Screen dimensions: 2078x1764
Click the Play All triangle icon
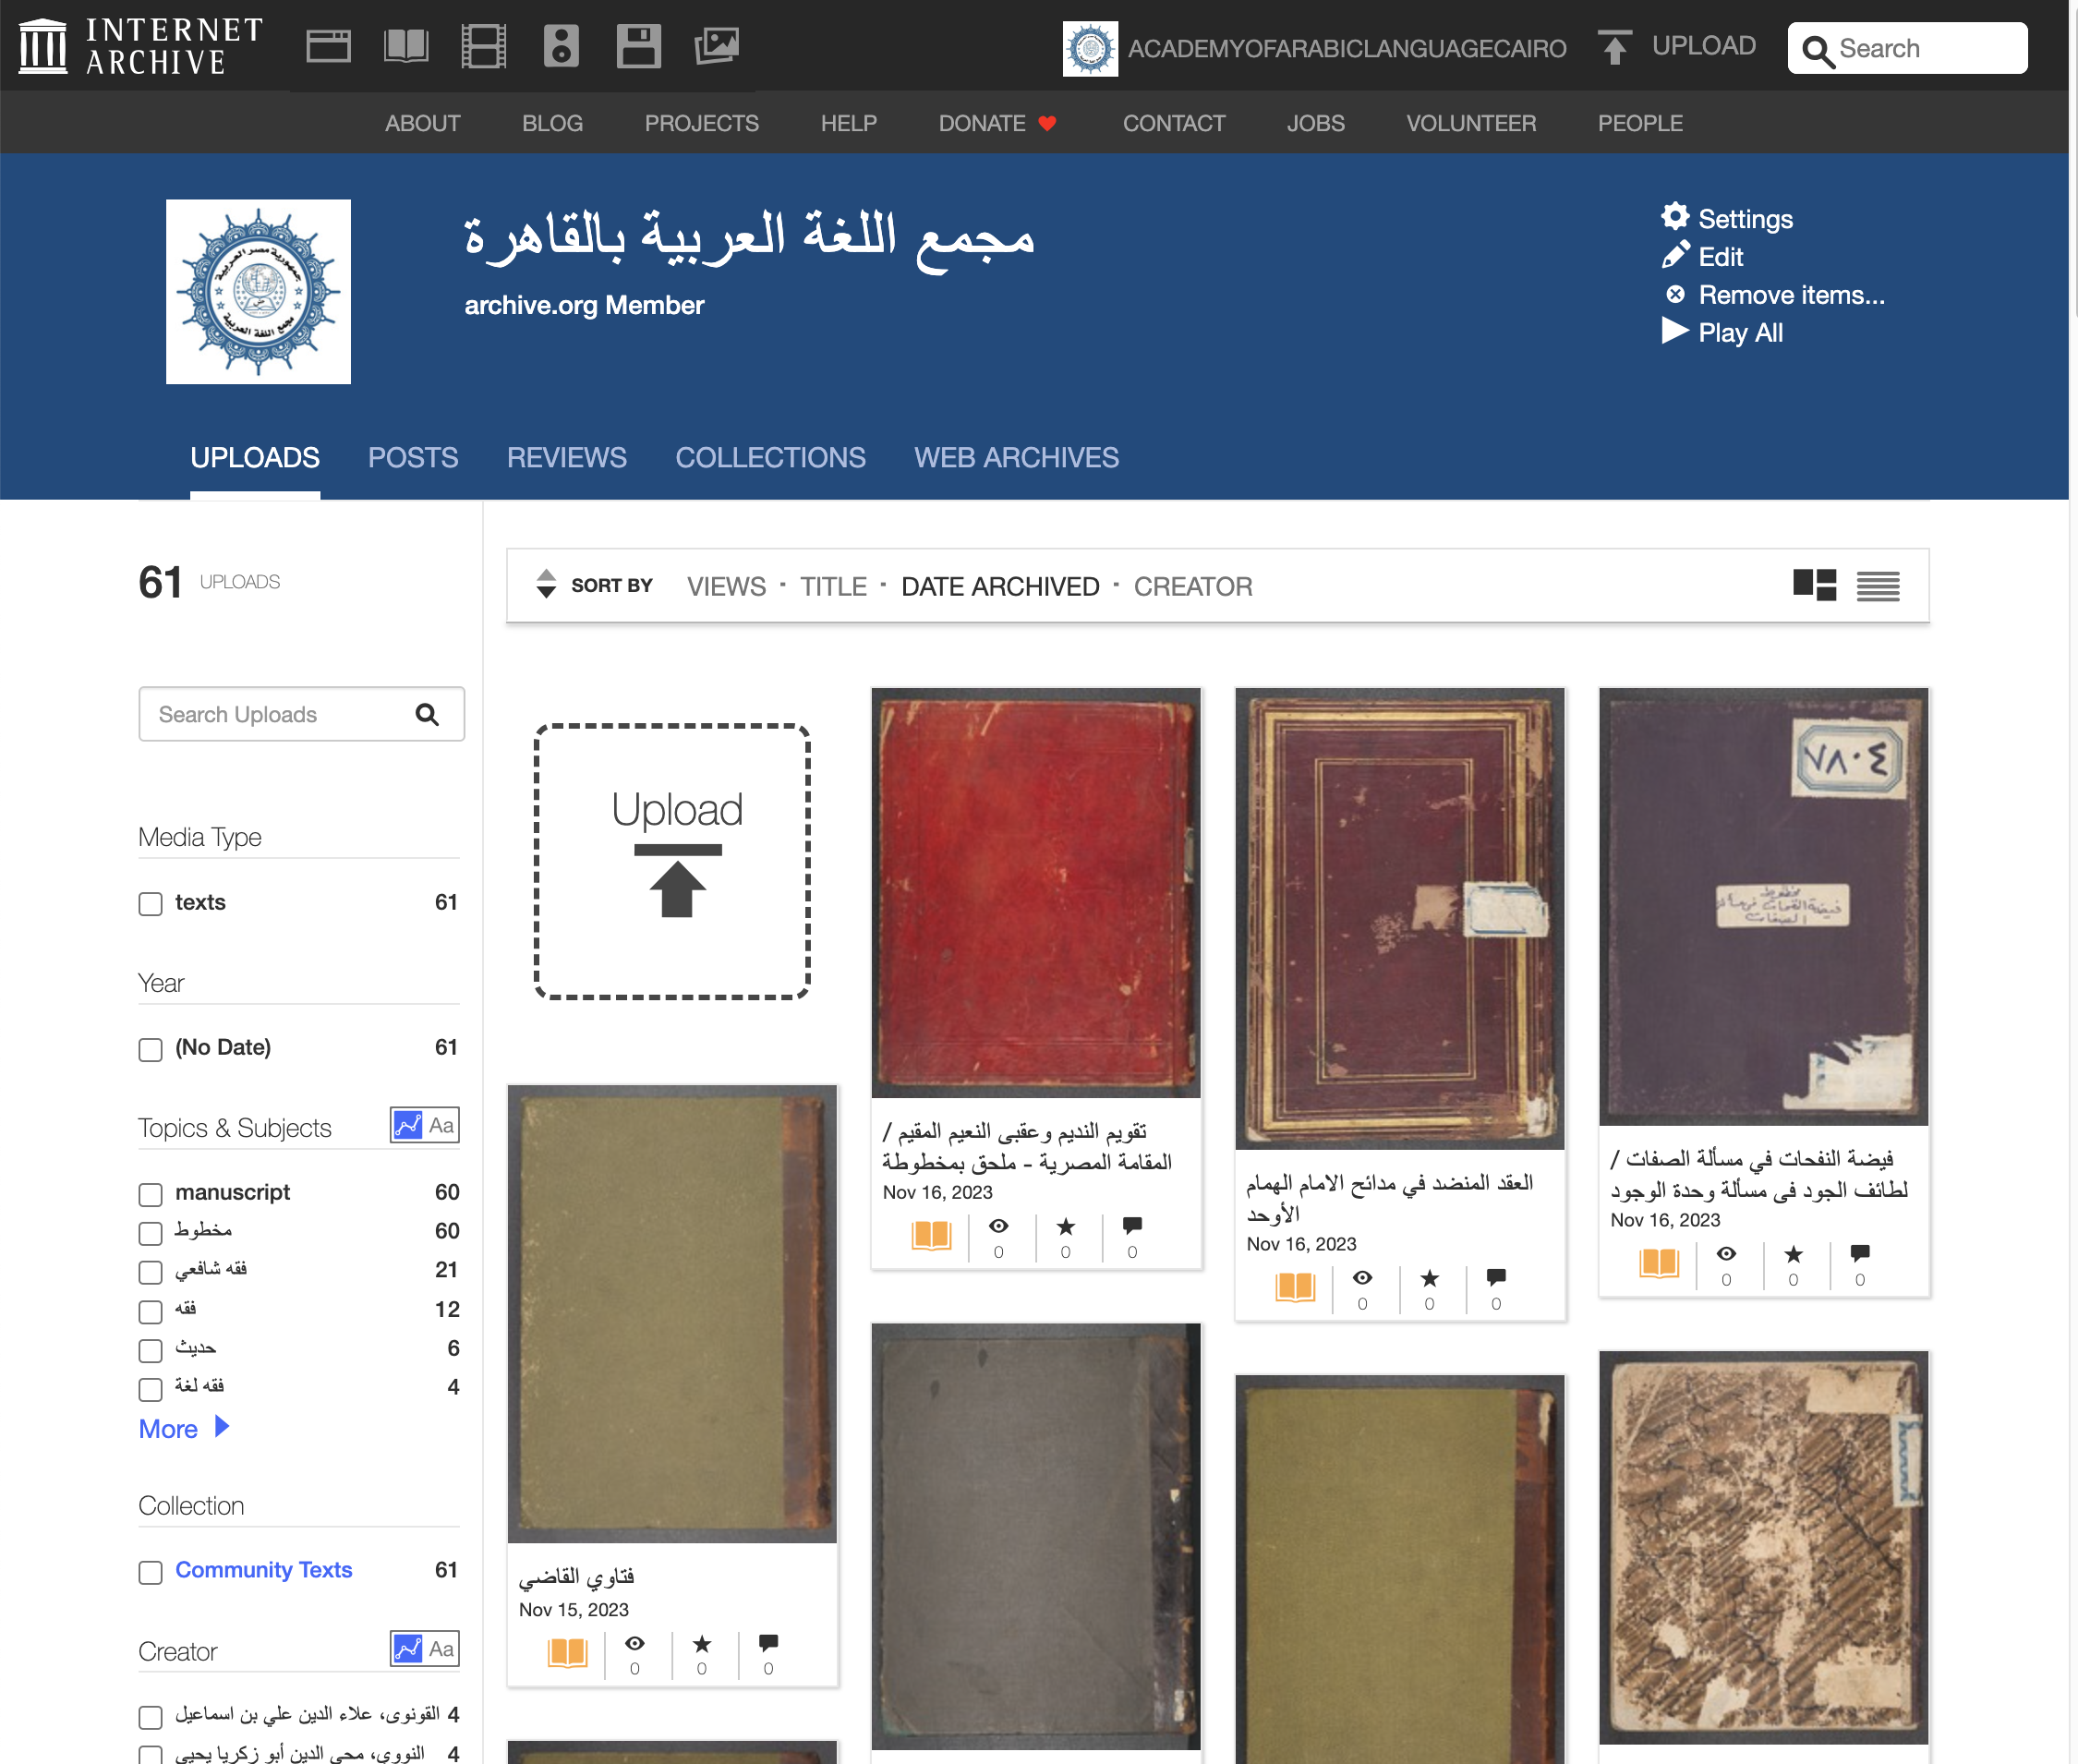pos(1675,331)
